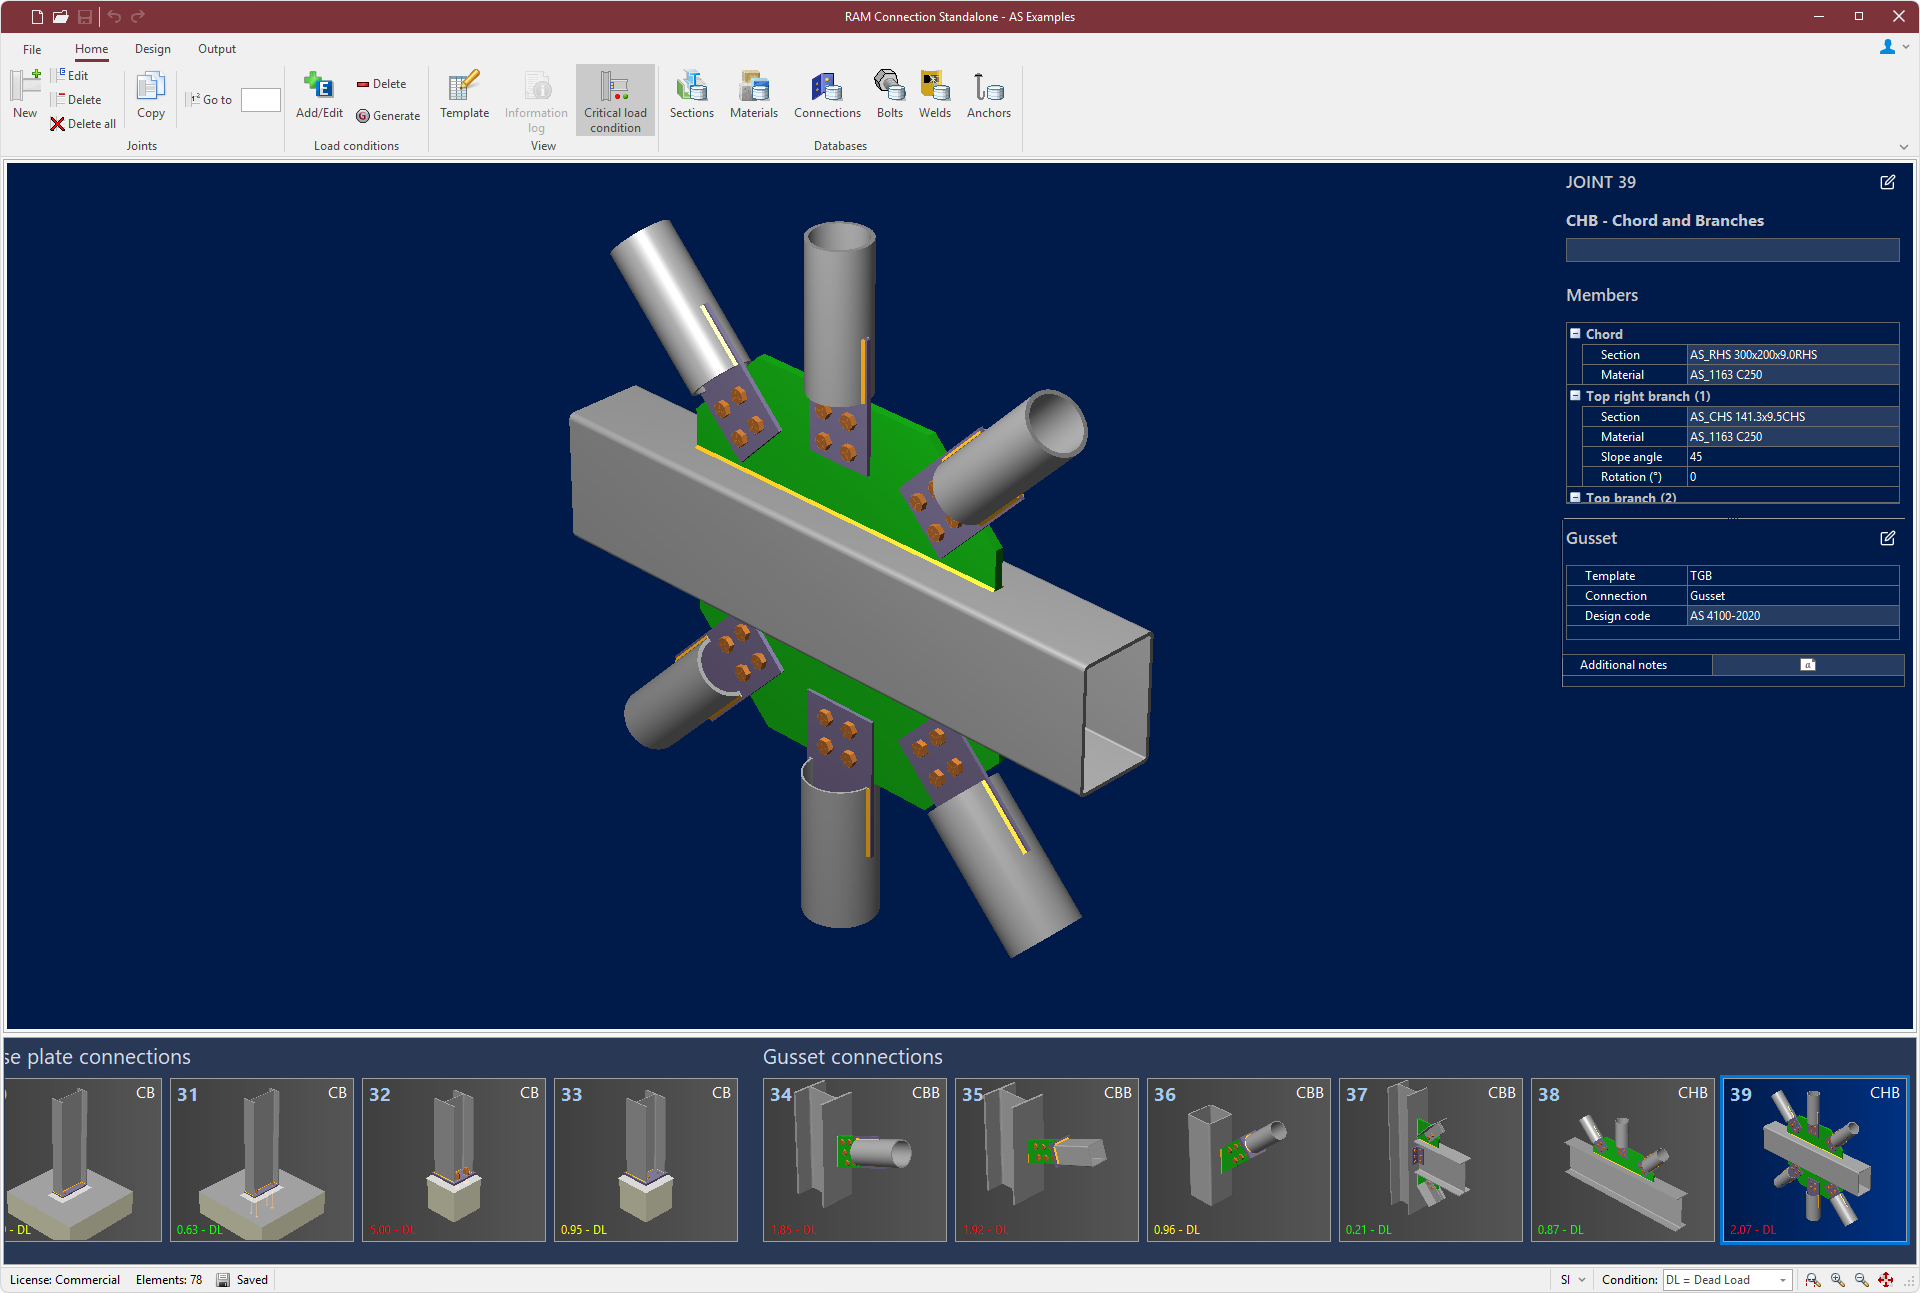Click Generate load conditions button

point(388,116)
